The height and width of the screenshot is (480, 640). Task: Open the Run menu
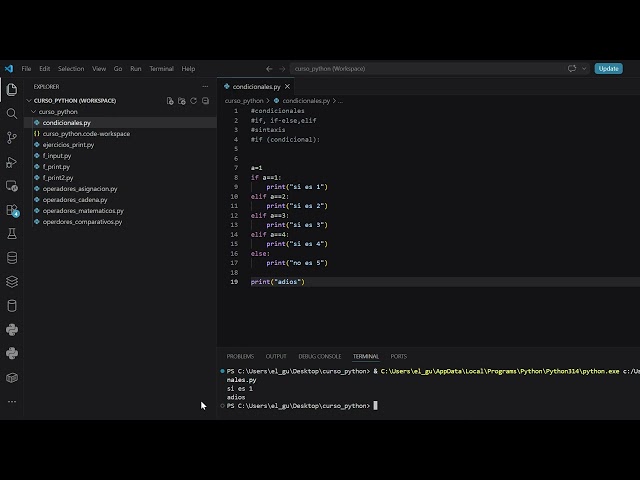point(136,69)
